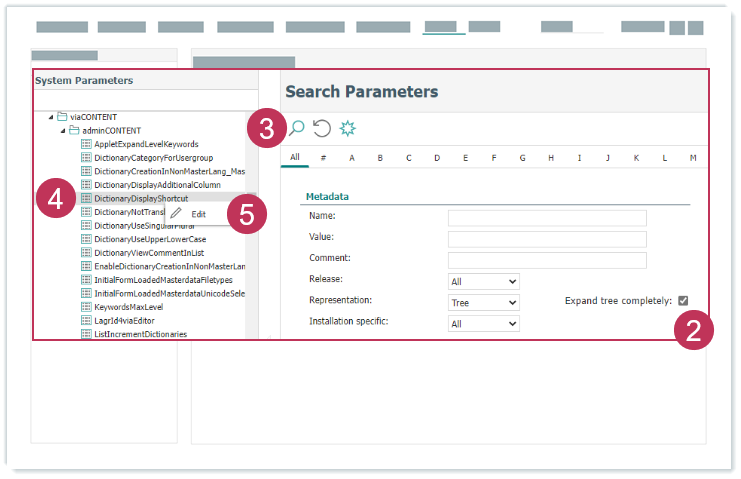
Task: Click the AppletExpandLevelKeywords parameter icon
Action: [x=86, y=144]
